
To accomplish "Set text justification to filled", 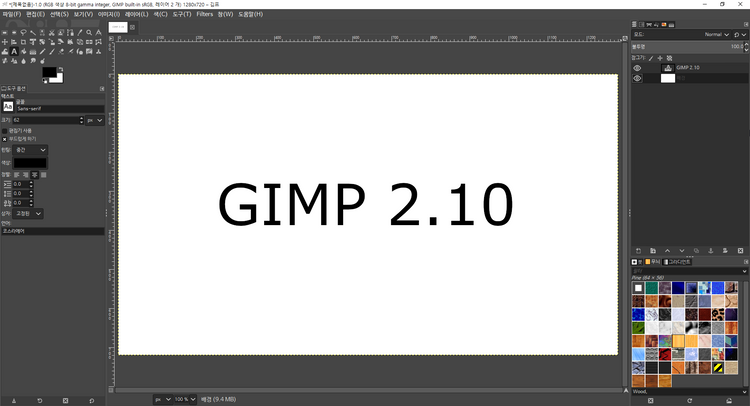I will coord(44,175).
